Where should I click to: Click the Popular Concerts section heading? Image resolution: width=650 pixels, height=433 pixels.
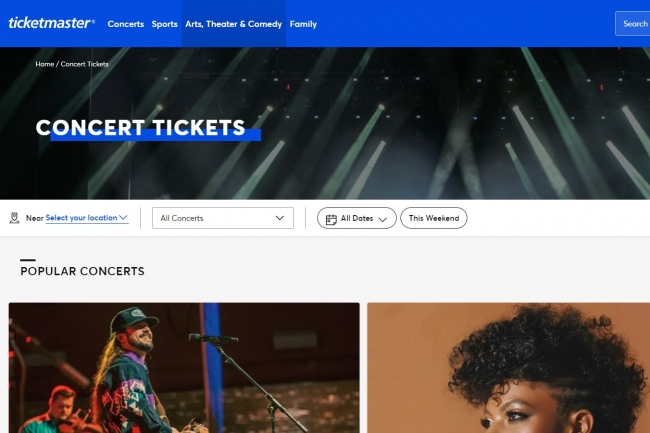(x=82, y=271)
